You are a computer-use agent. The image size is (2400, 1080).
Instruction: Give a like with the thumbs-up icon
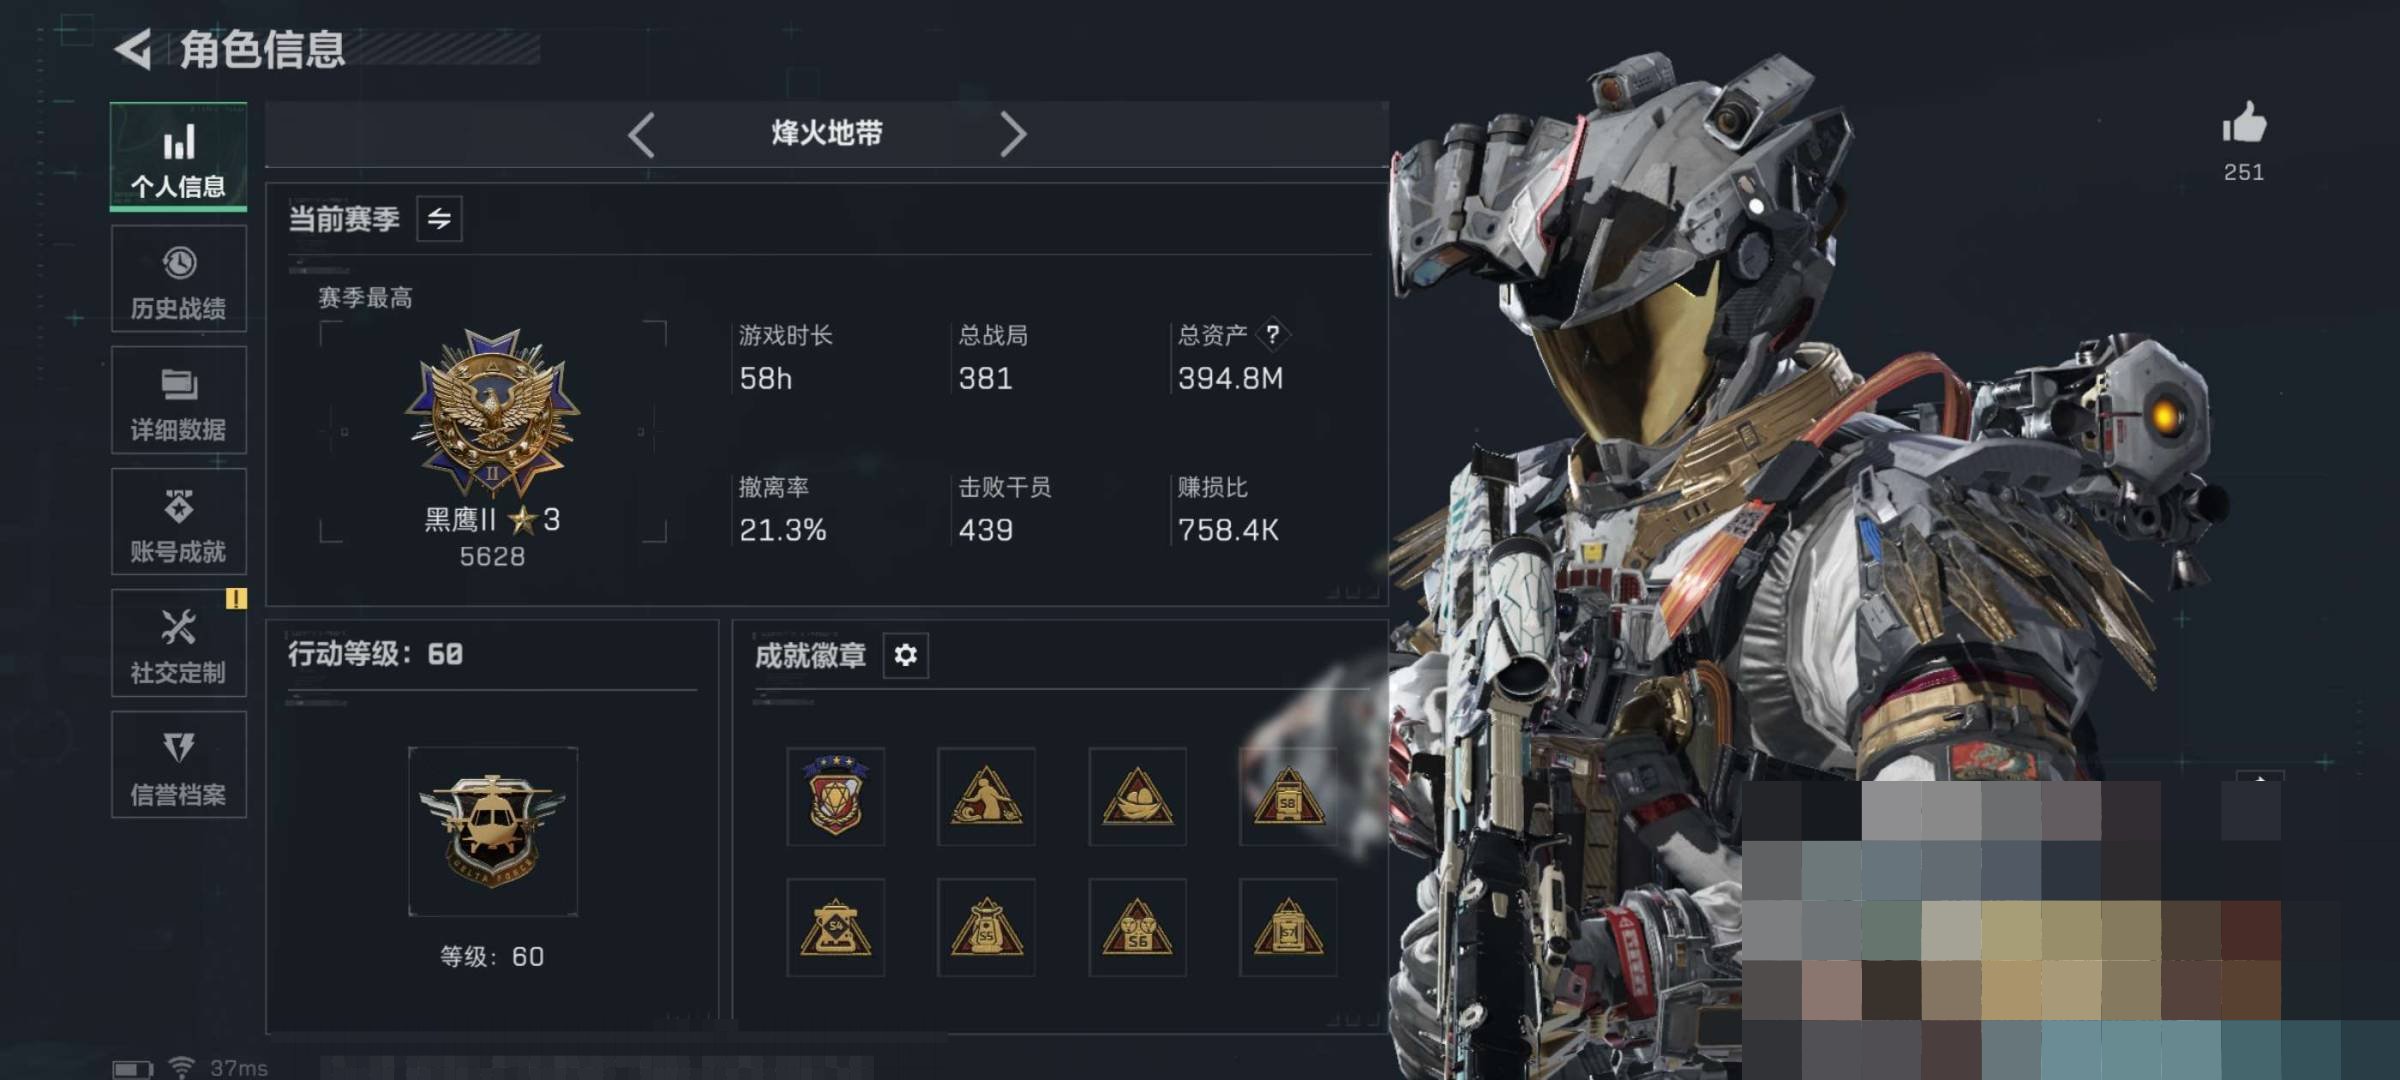[2244, 123]
